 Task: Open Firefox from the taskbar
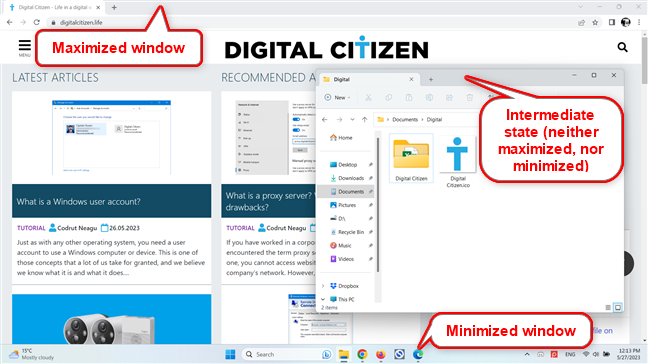tap(381, 354)
